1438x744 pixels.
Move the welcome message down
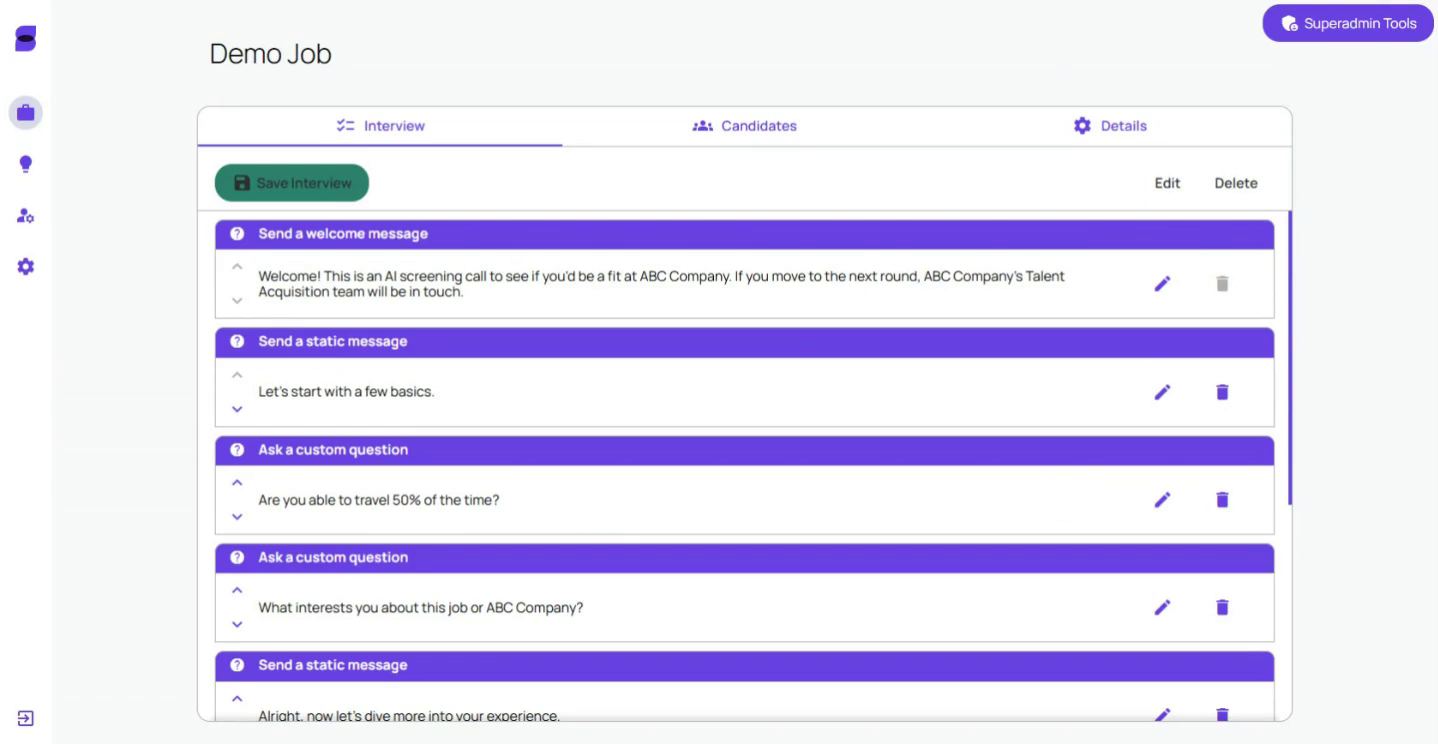[237, 300]
